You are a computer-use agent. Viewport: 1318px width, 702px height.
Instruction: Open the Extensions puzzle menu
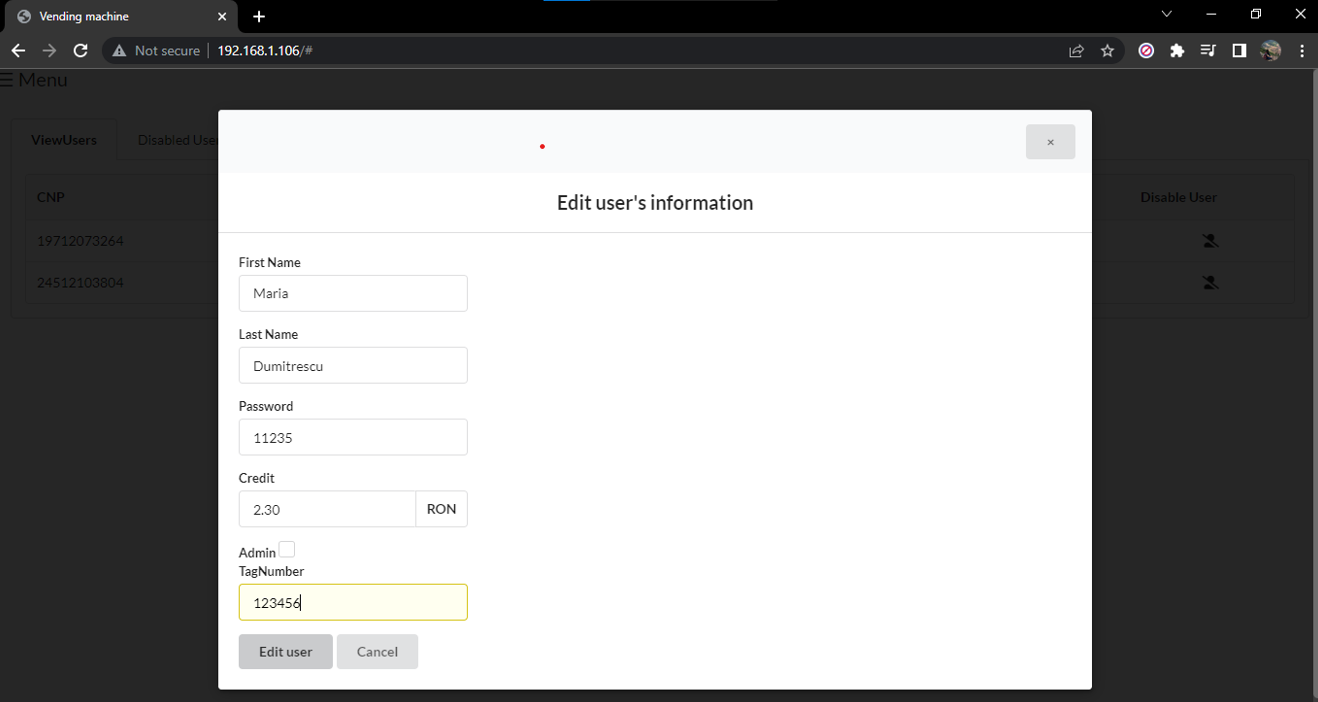click(x=1177, y=51)
